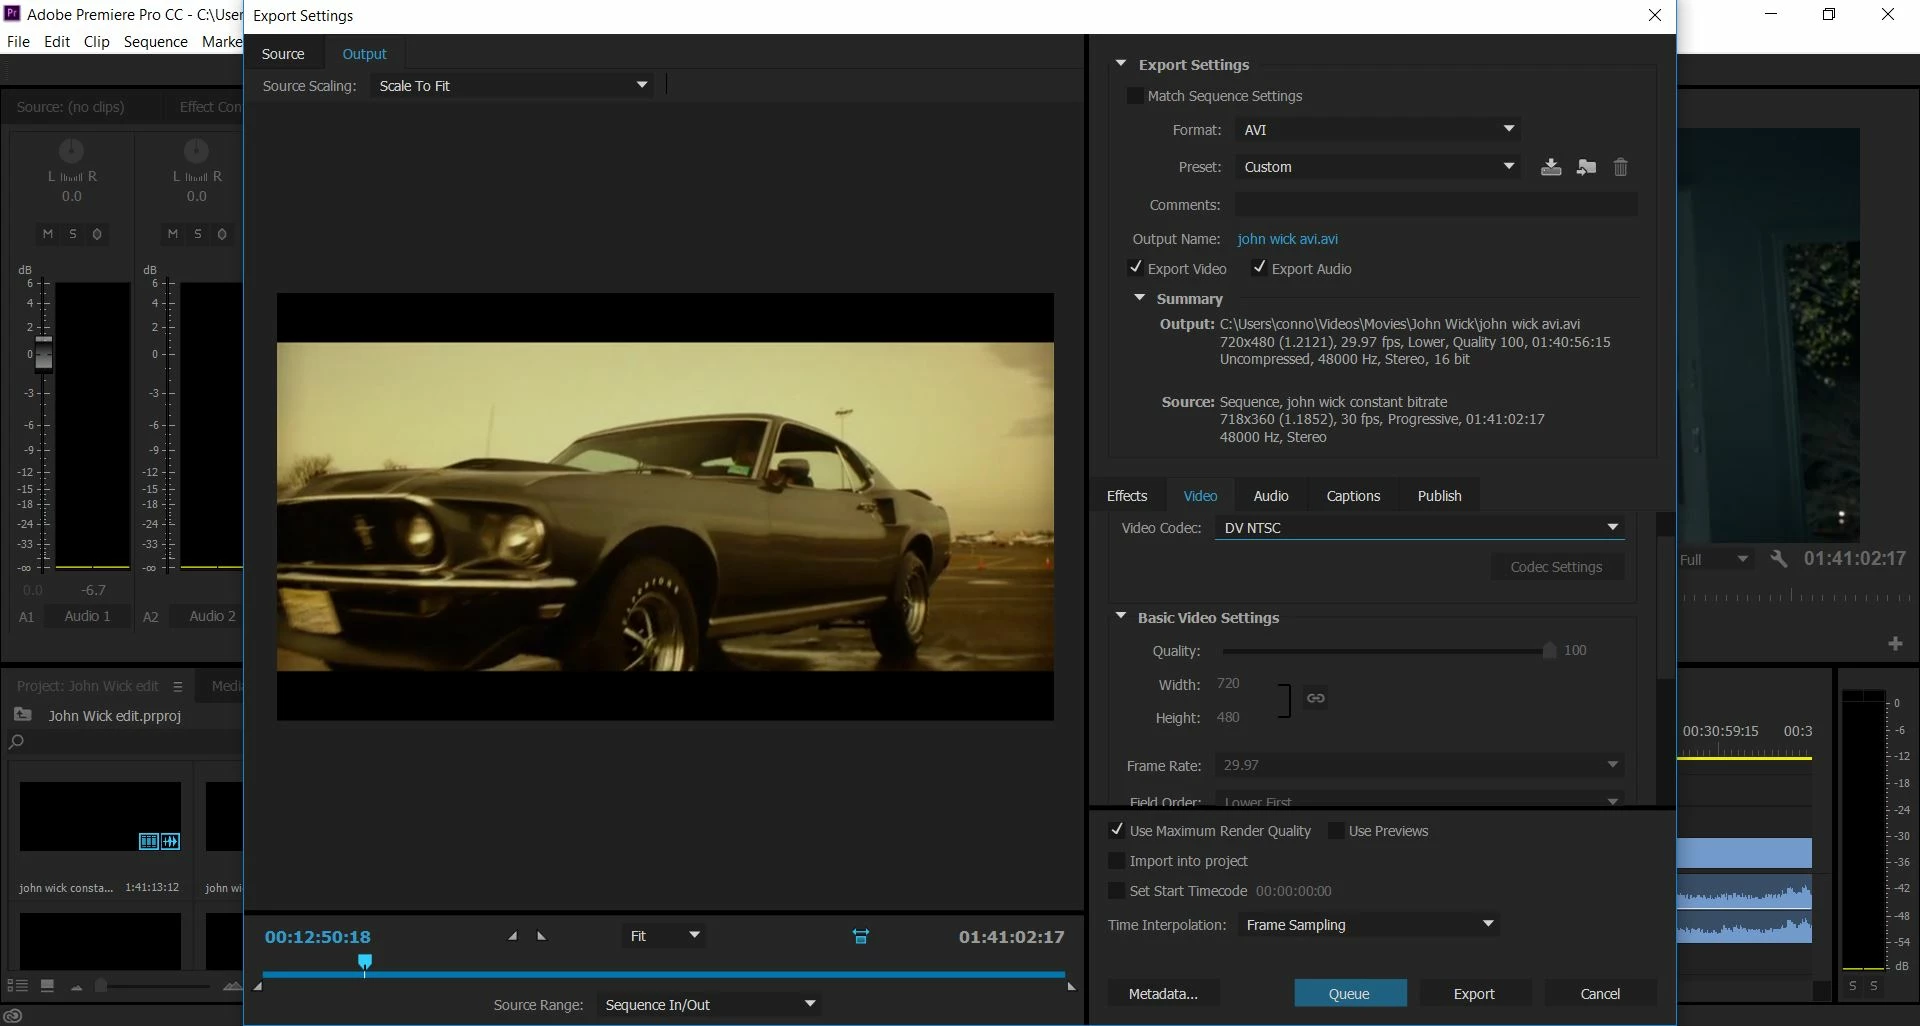Cancel the Export Settings dialog
1920x1026 pixels.
click(1600, 994)
